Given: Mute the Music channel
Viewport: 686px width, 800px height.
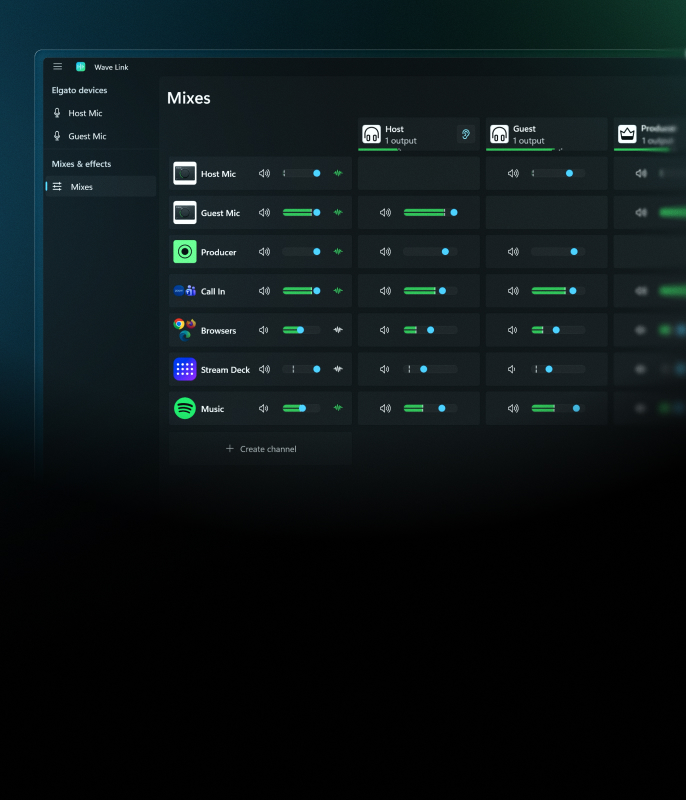Looking at the screenshot, I should (264, 408).
